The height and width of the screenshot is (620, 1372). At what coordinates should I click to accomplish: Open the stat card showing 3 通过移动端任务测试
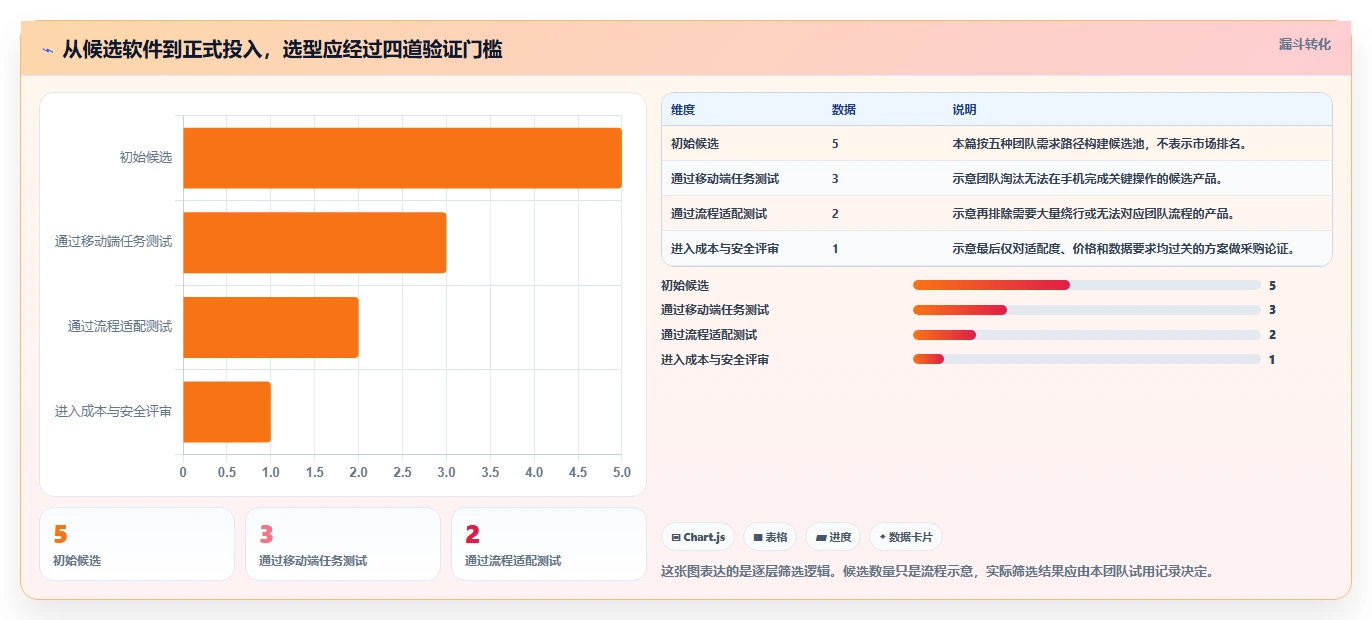343,544
